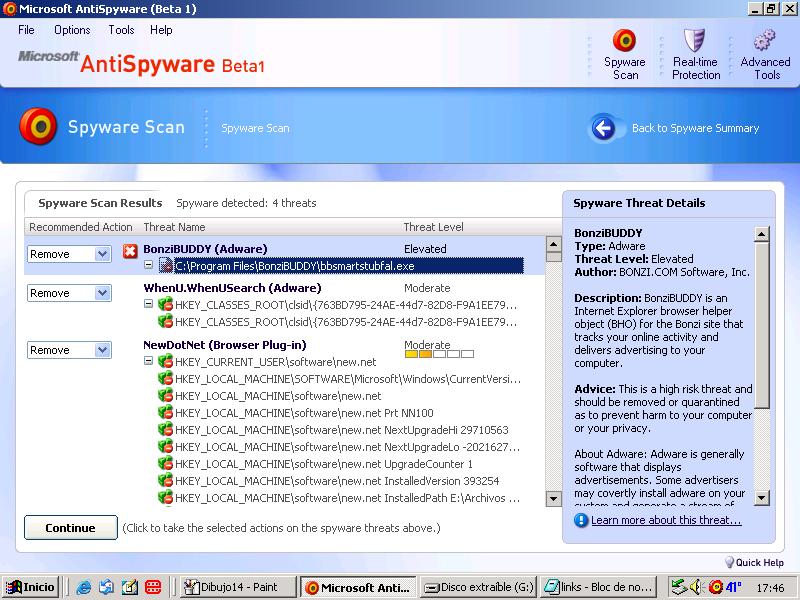Click the Quick Help lightbulb icon

pos(729,562)
